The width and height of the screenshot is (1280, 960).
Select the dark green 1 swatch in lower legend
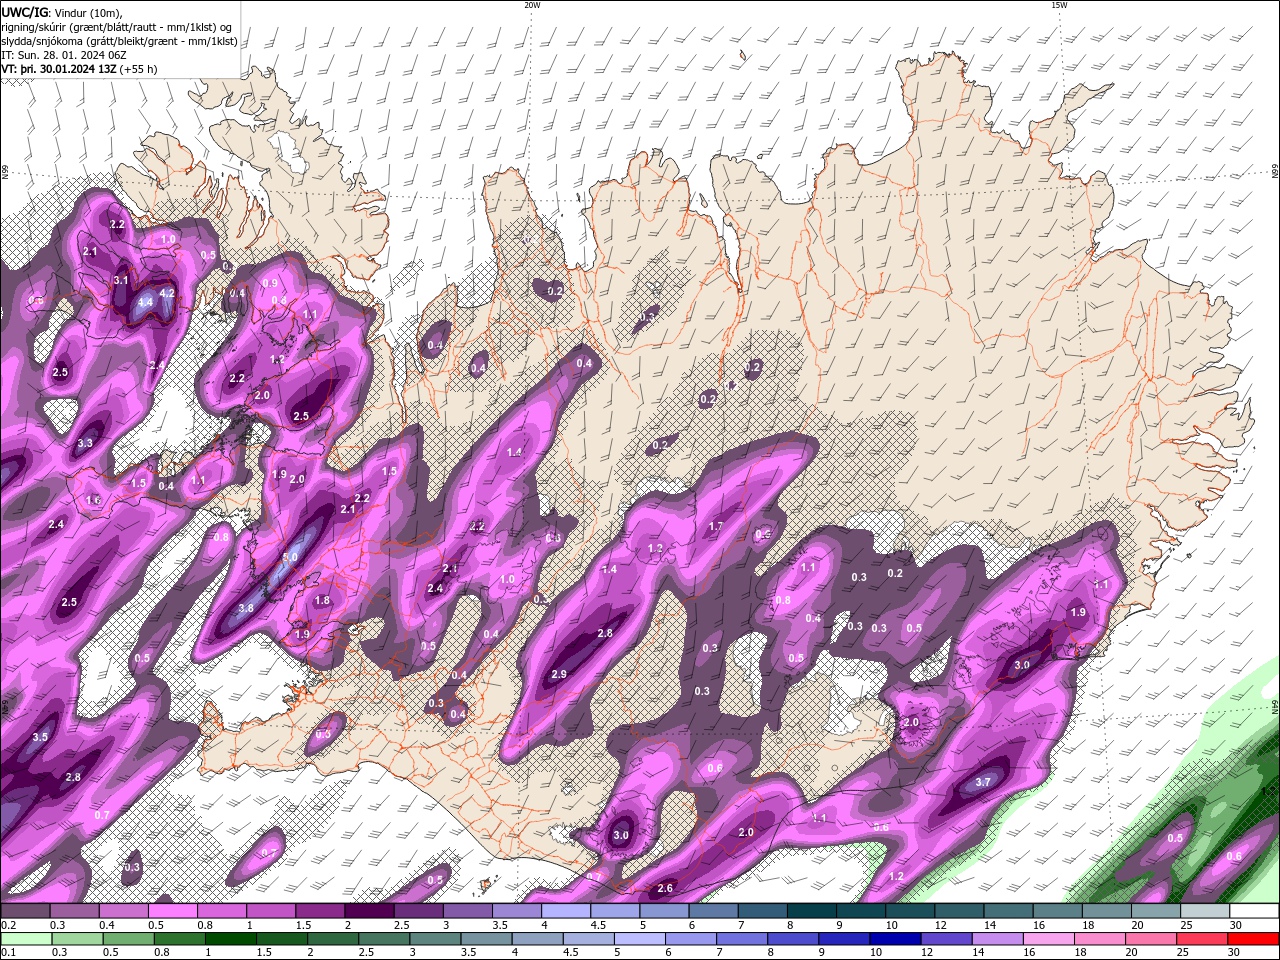point(231,939)
